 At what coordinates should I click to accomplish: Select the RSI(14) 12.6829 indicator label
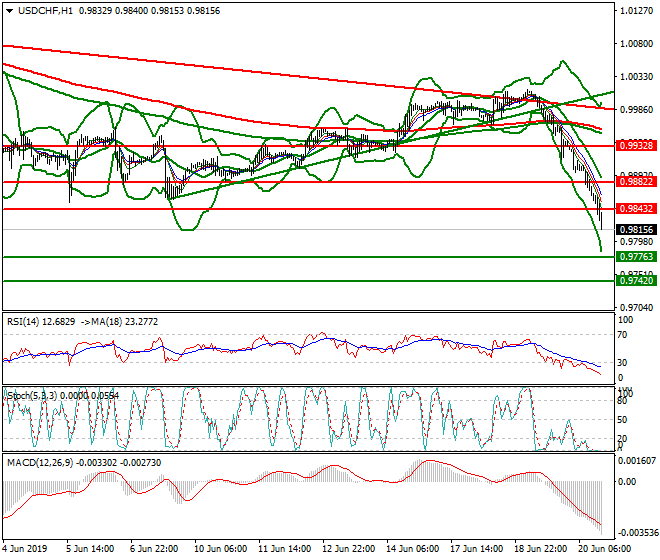coord(41,322)
